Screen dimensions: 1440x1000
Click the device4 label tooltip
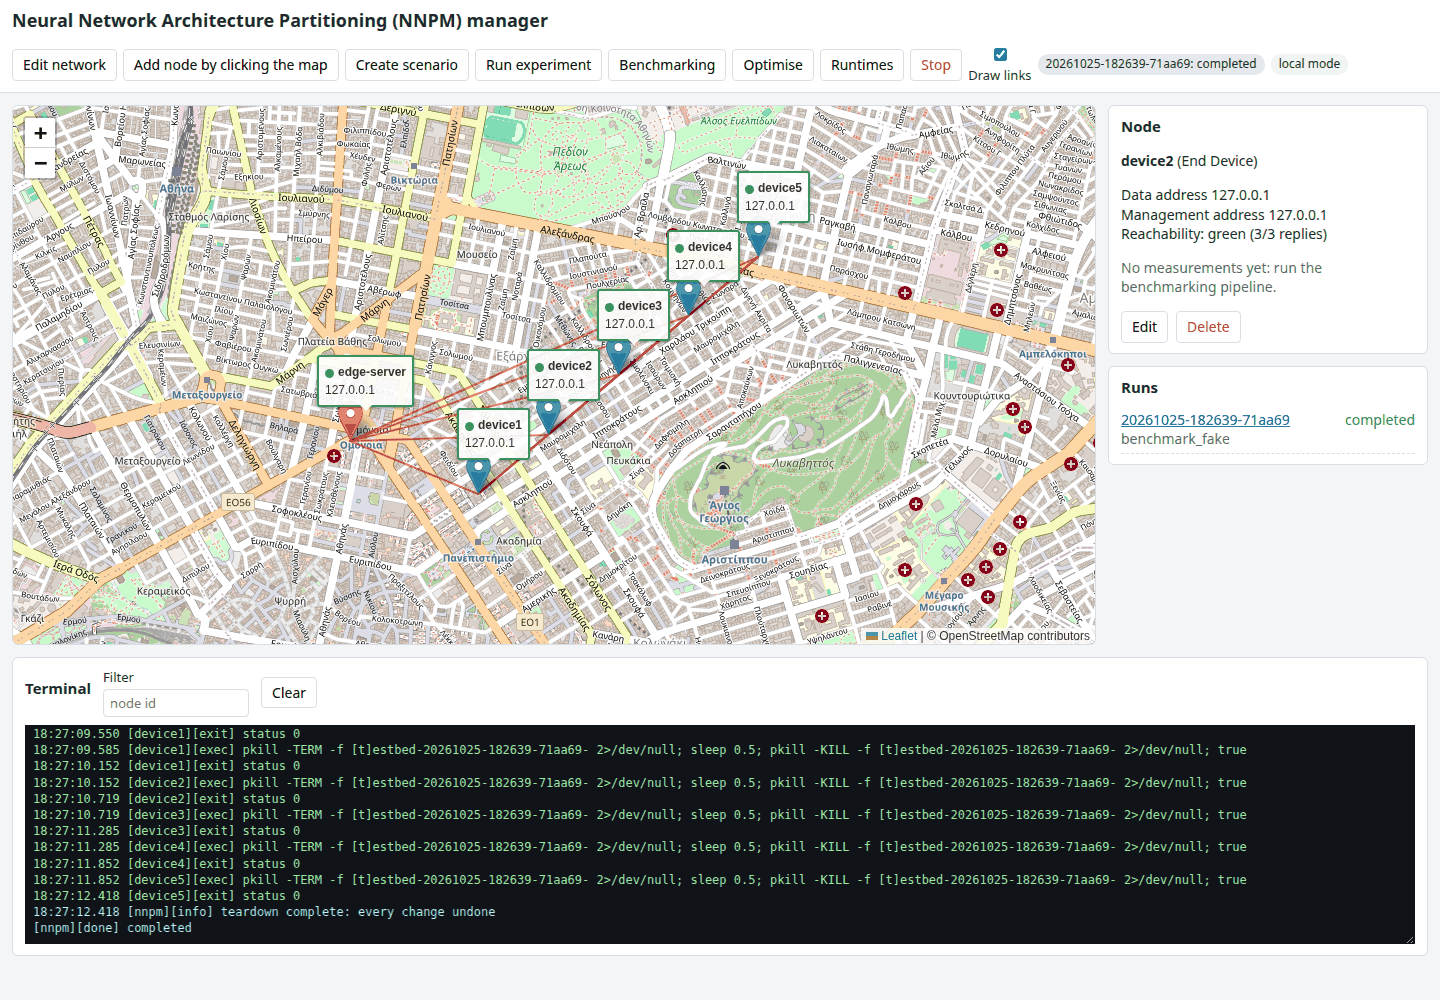[703, 256]
